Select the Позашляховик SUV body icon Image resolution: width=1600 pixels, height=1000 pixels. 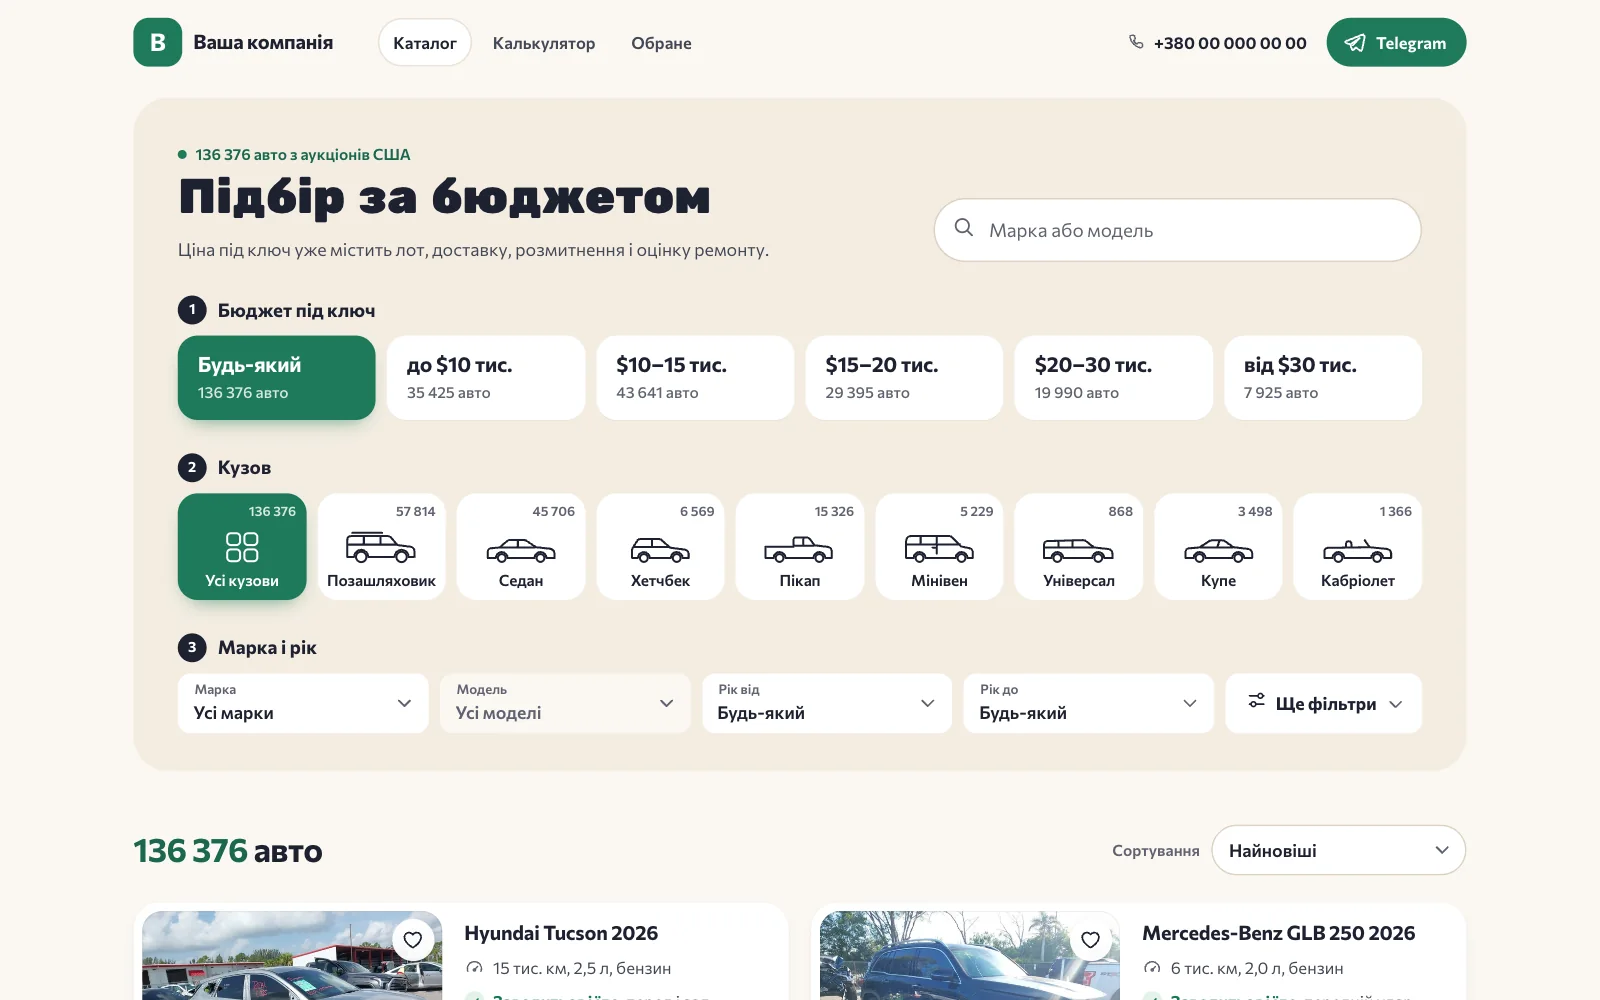[381, 548]
